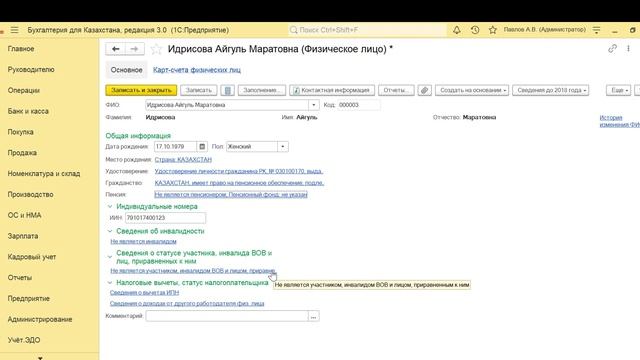Expand Сведения до 2018 года dropdown
640x360 pixels.
pos(551,90)
